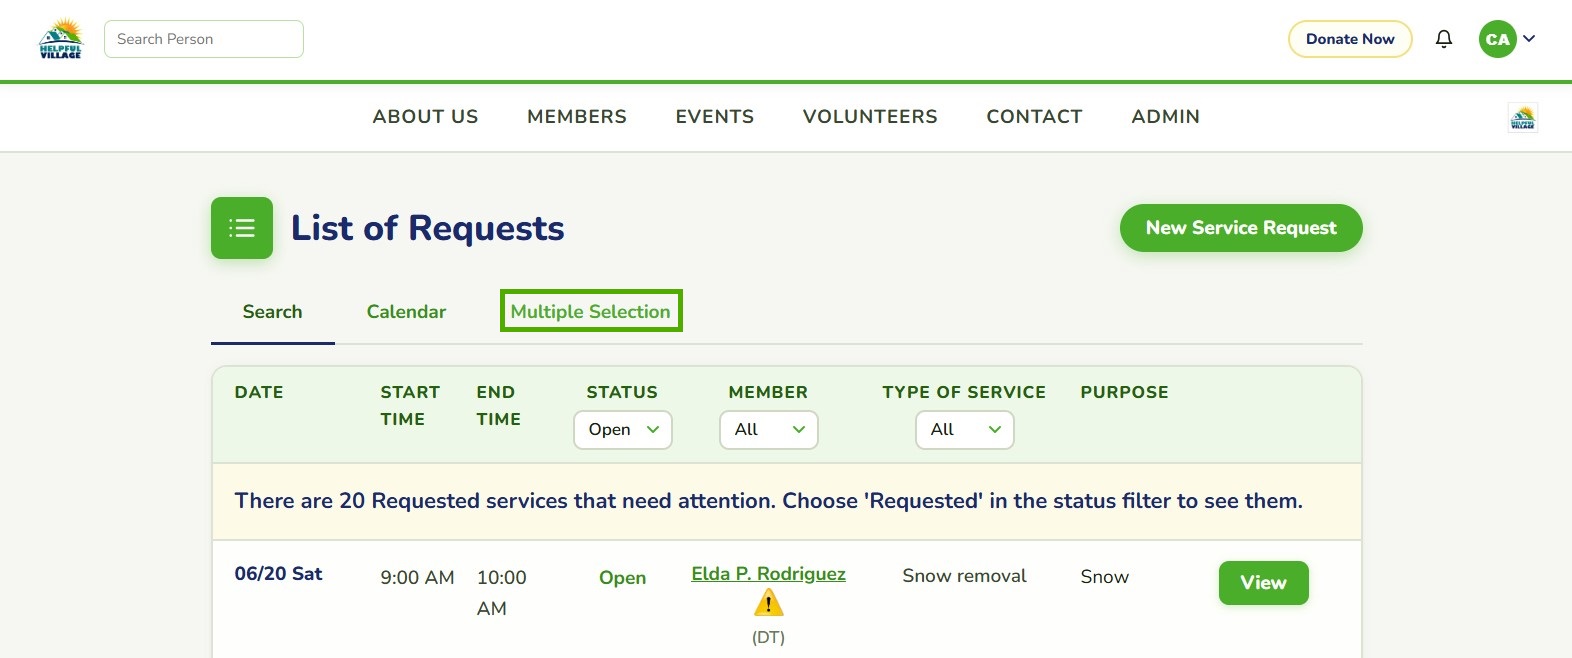Expand the account menu chevron
The width and height of the screenshot is (1572, 658).
pyautogui.click(x=1529, y=39)
